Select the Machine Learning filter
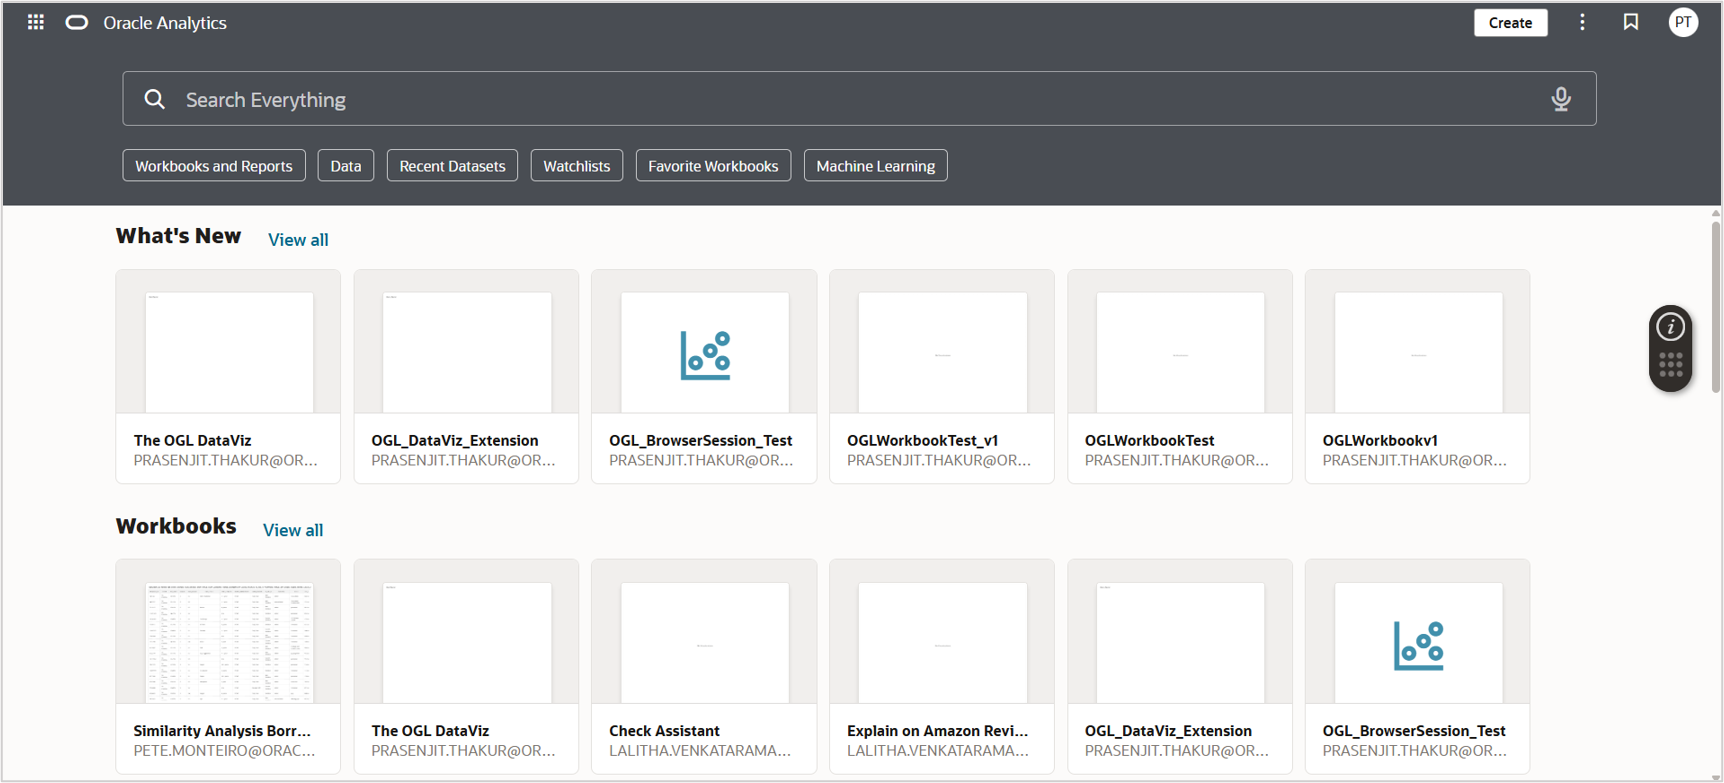The height and width of the screenshot is (783, 1724). [875, 166]
